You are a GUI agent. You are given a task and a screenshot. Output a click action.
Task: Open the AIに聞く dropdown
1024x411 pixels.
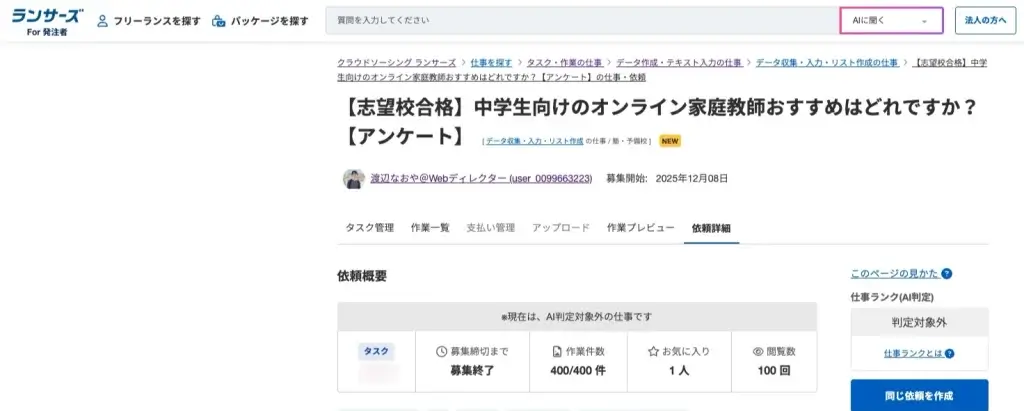pos(891,21)
